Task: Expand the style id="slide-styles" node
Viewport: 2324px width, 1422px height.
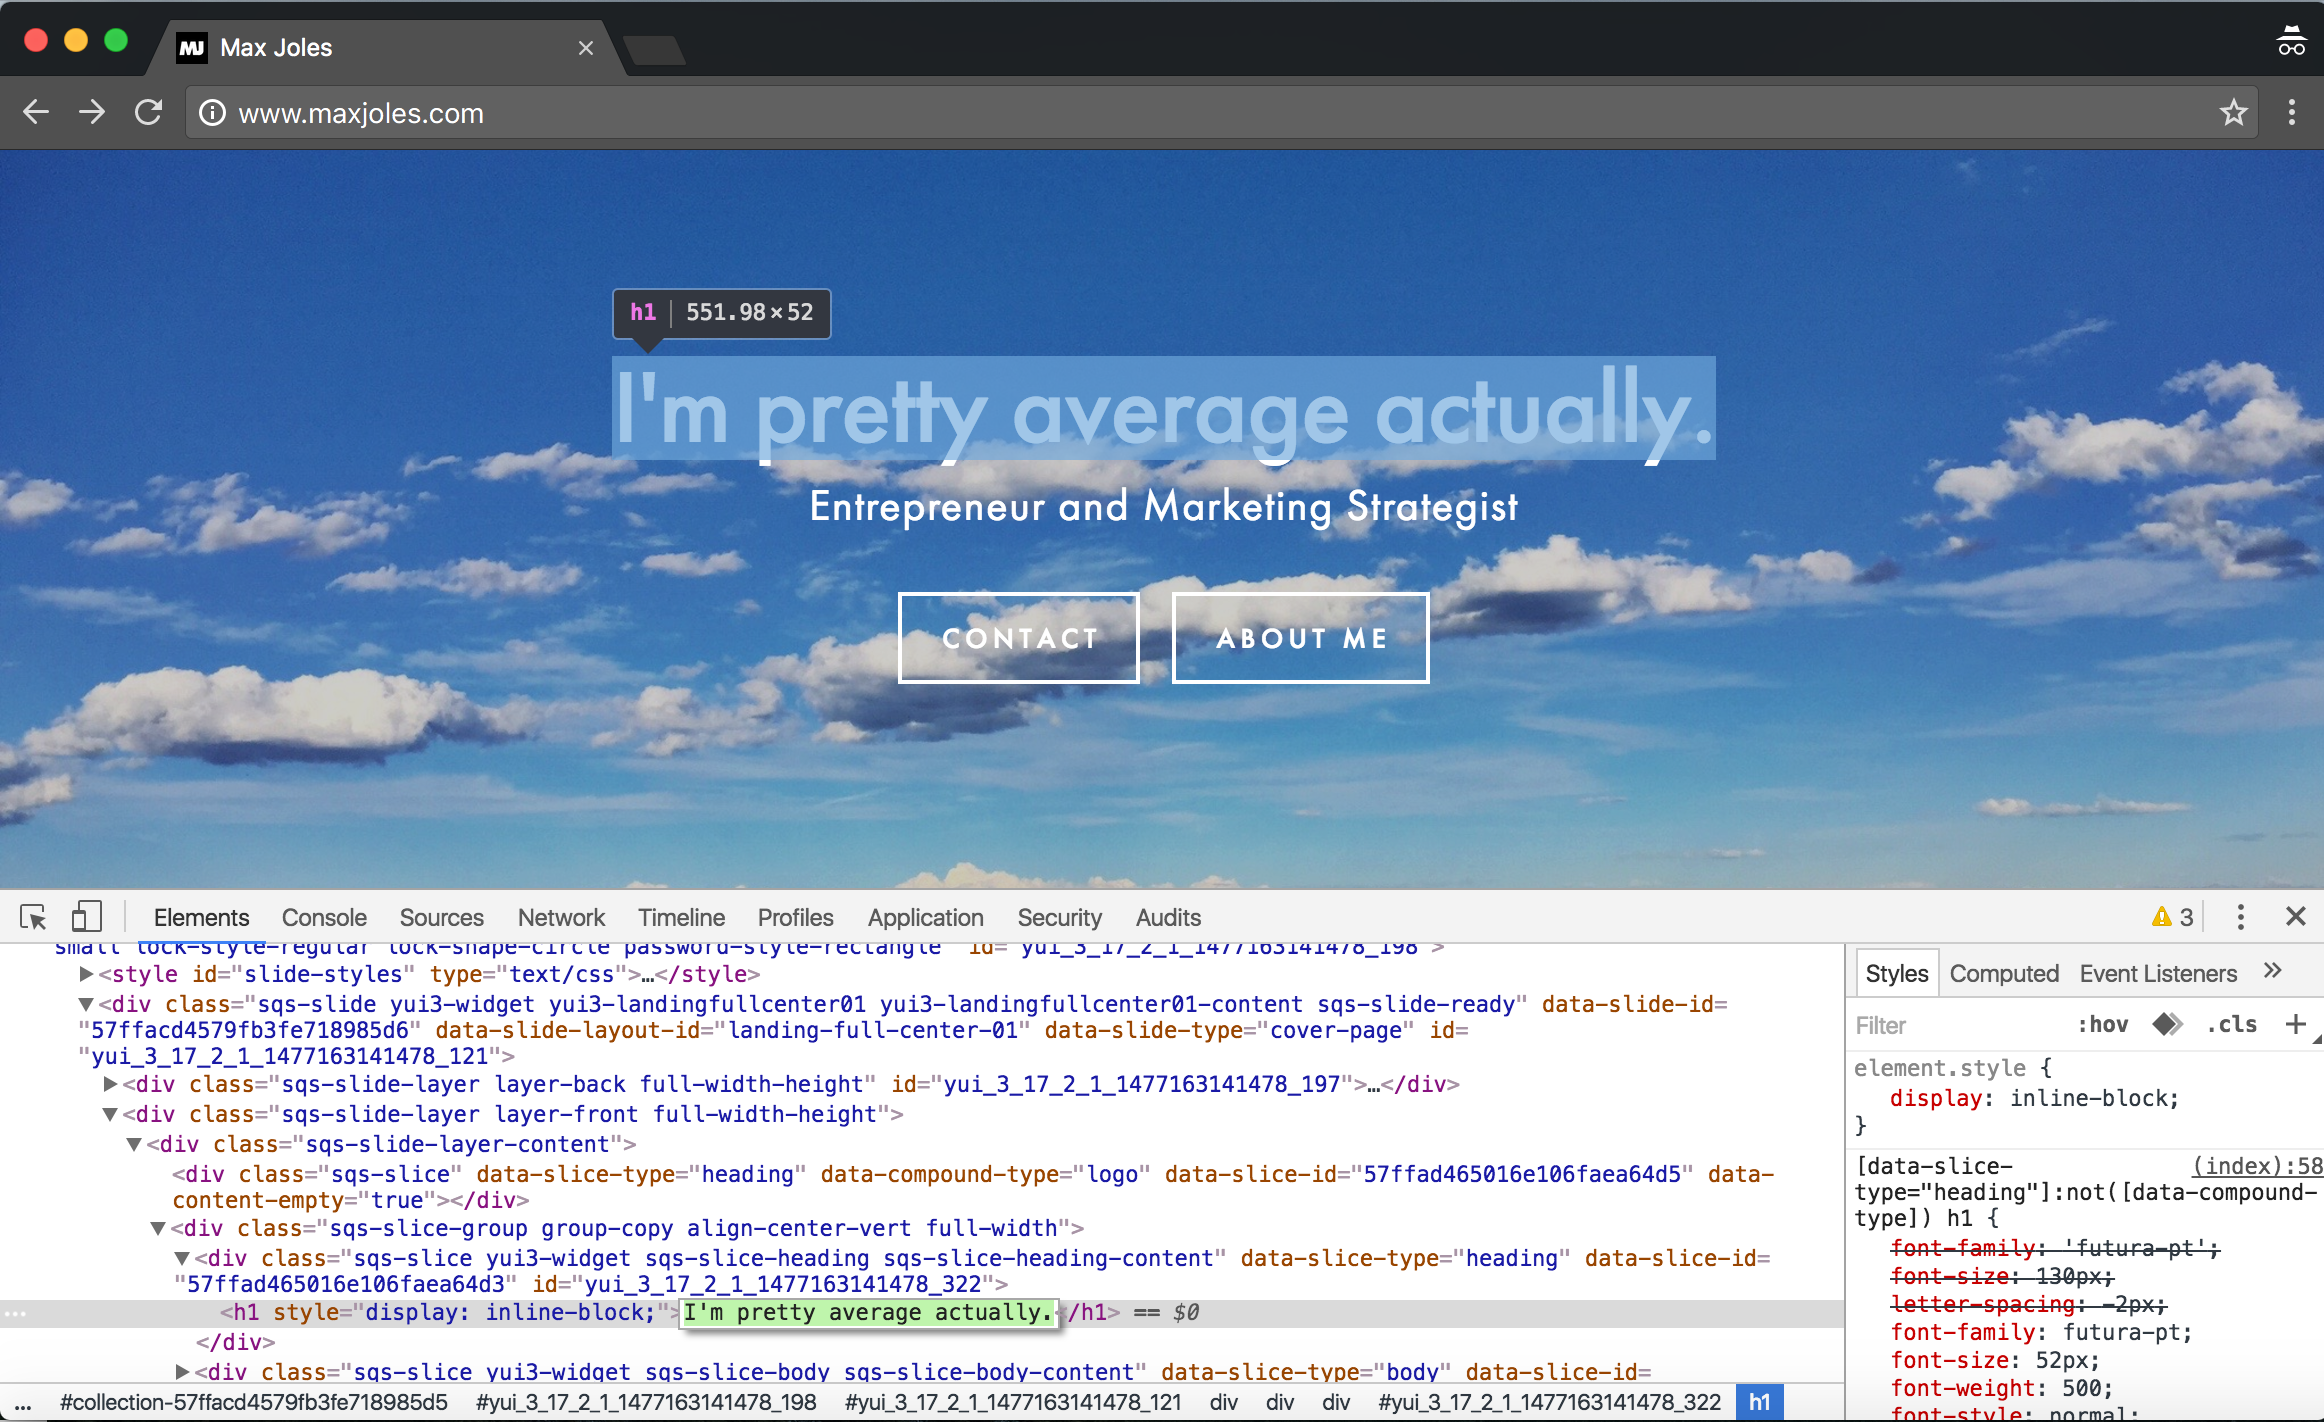Action: (86, 974)
